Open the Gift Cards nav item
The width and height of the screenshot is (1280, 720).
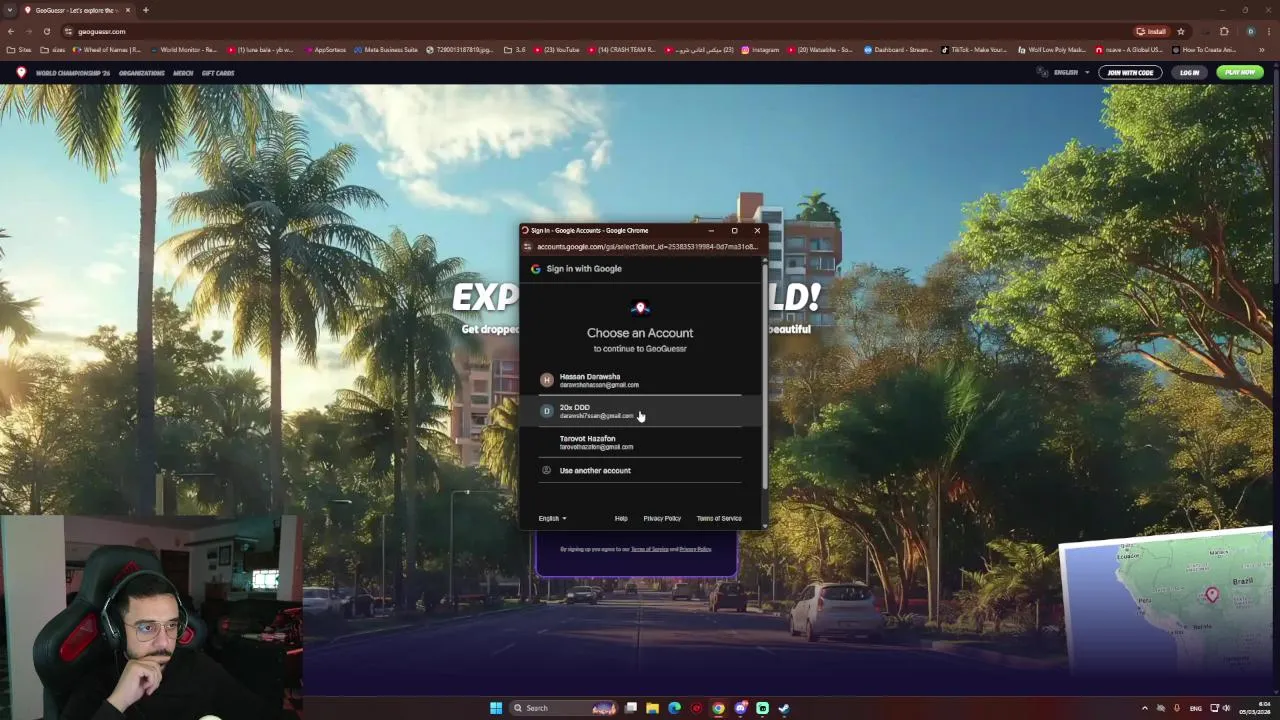pos(218,73)
